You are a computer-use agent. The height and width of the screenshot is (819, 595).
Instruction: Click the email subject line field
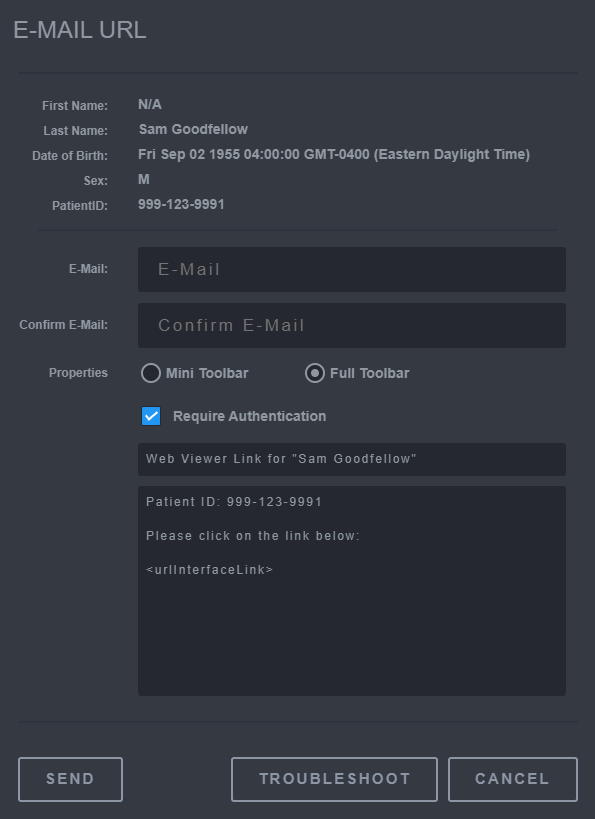[351, 460]
